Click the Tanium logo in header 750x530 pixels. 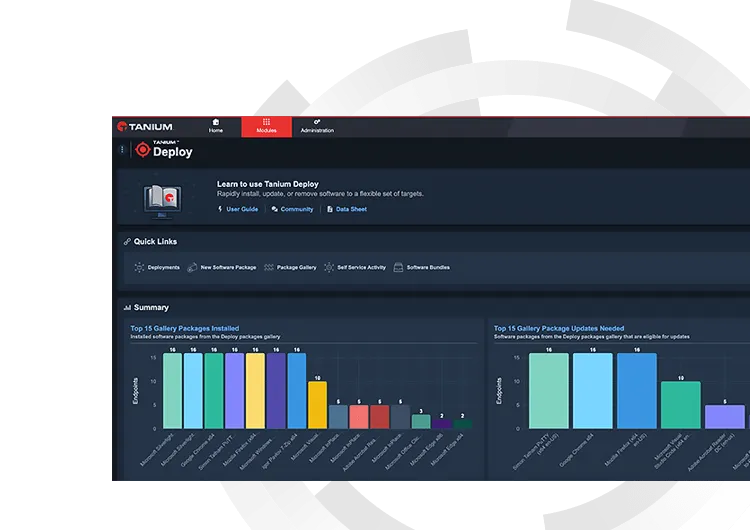145,127
